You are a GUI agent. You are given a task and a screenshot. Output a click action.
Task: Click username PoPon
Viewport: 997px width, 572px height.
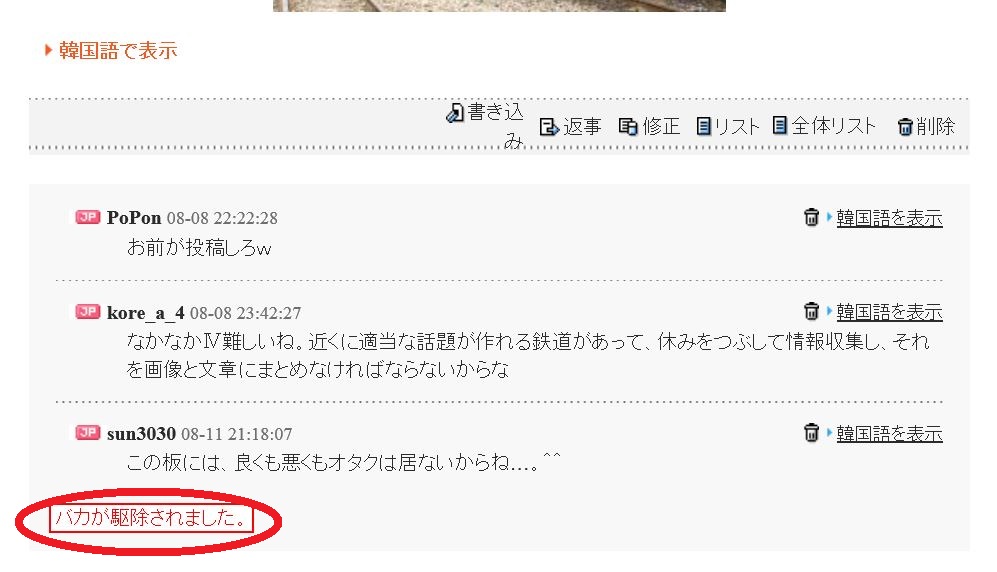click(134, 218)
